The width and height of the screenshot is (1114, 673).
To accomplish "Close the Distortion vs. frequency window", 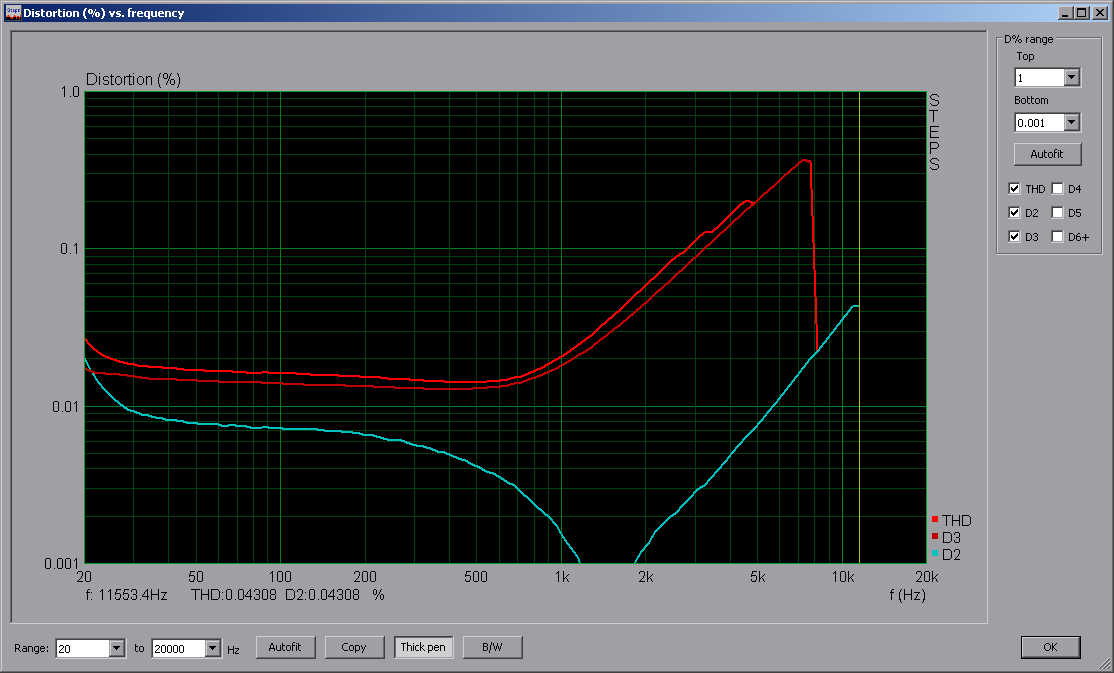I will pos(1098,13).
